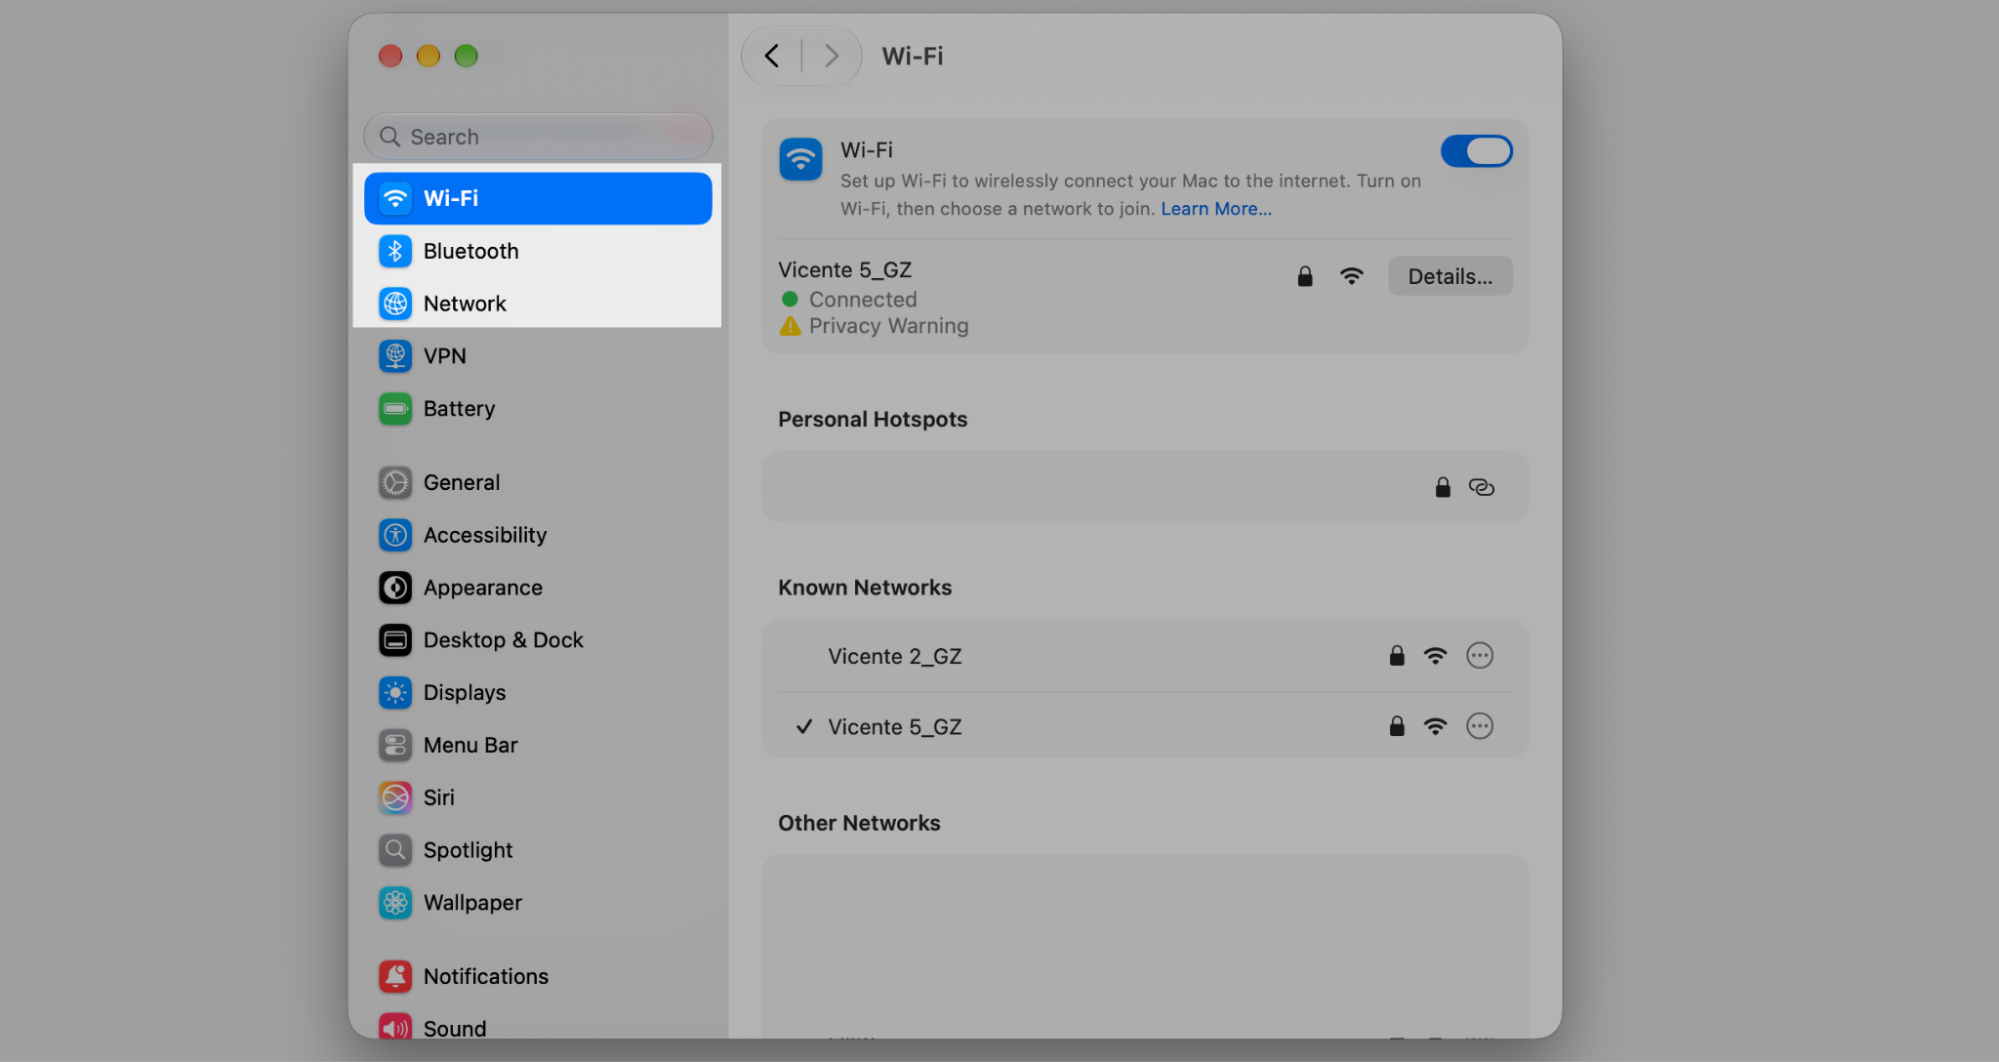1999x1062 pixels.
Task: Click the Personal Hotspots heading
Action: point(872,420)
